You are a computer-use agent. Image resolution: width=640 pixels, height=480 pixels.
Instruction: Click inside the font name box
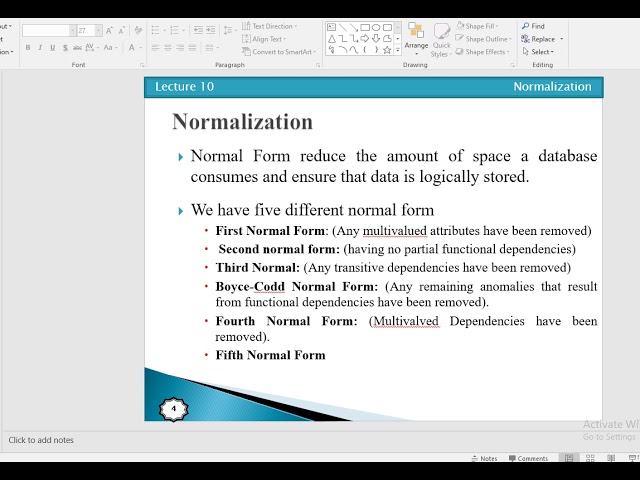click(46, 31)
